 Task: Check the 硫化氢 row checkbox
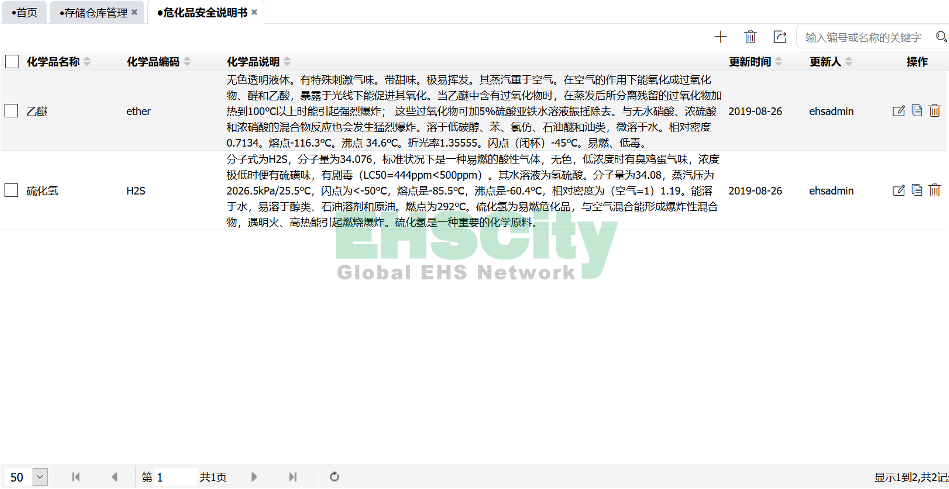[x=11, y=191]
